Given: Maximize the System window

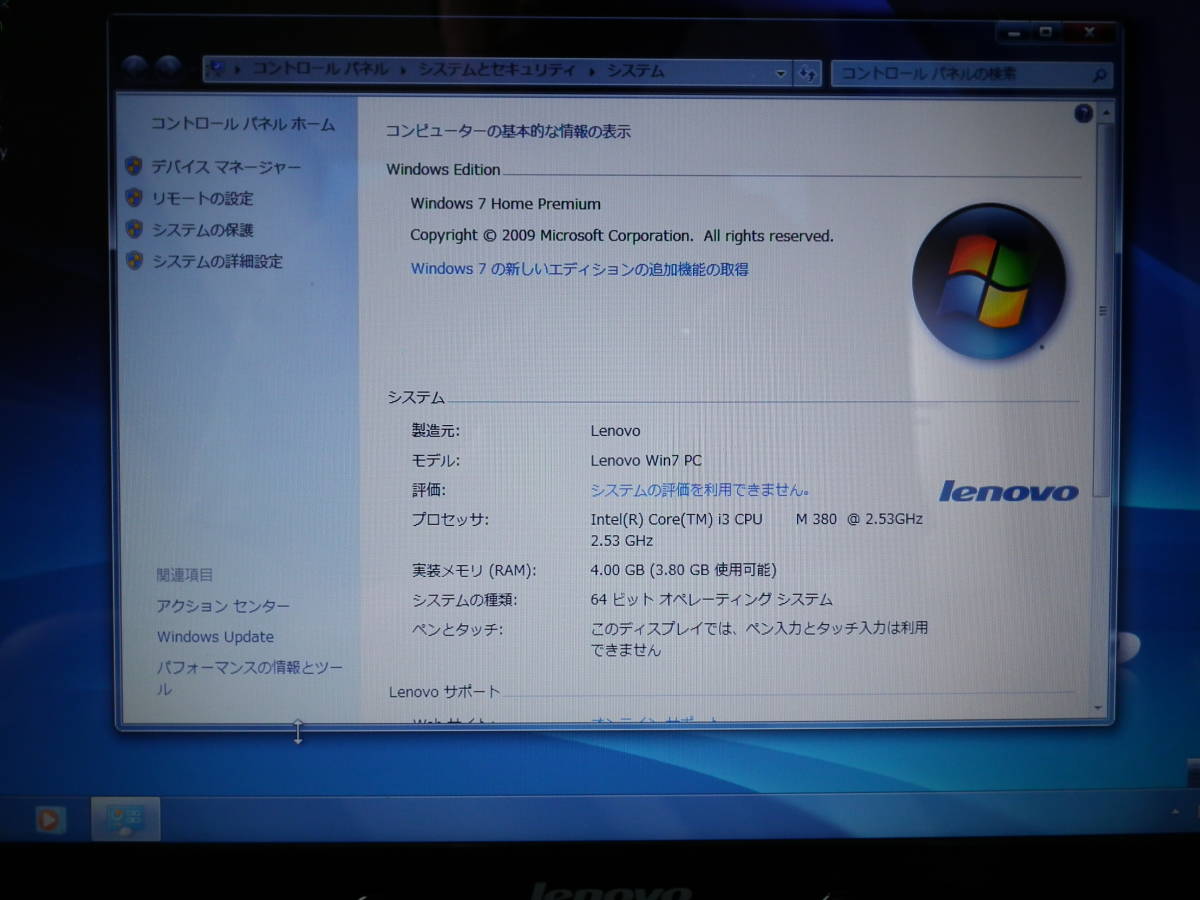Looking at the screenshot, I should tap(1045, 32).
